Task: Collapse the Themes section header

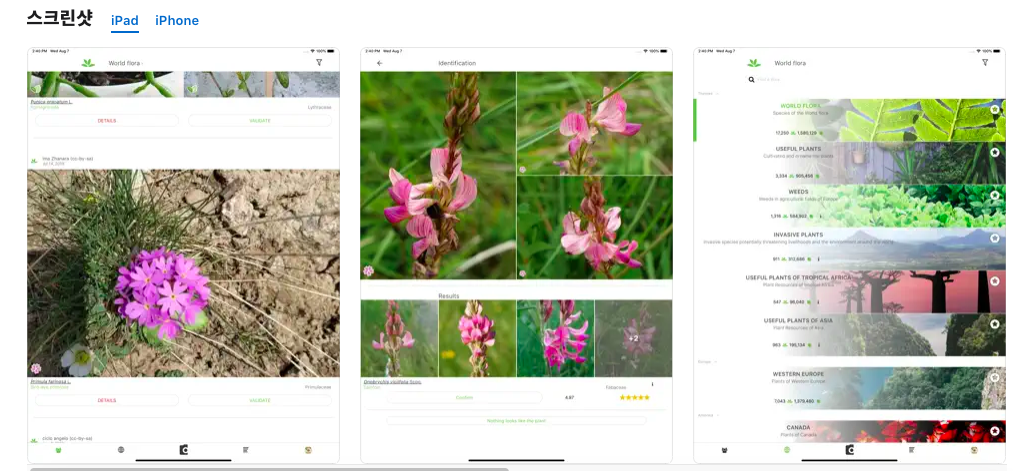Action: [709, 94]
